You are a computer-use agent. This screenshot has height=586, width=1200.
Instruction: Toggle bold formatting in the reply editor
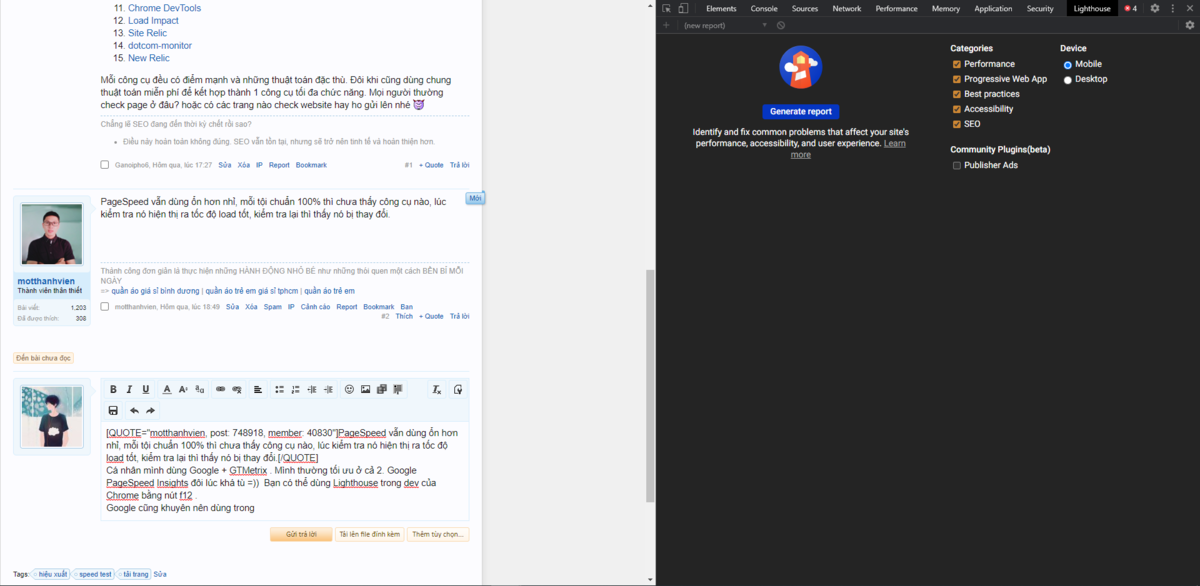(x=113, y=389)
